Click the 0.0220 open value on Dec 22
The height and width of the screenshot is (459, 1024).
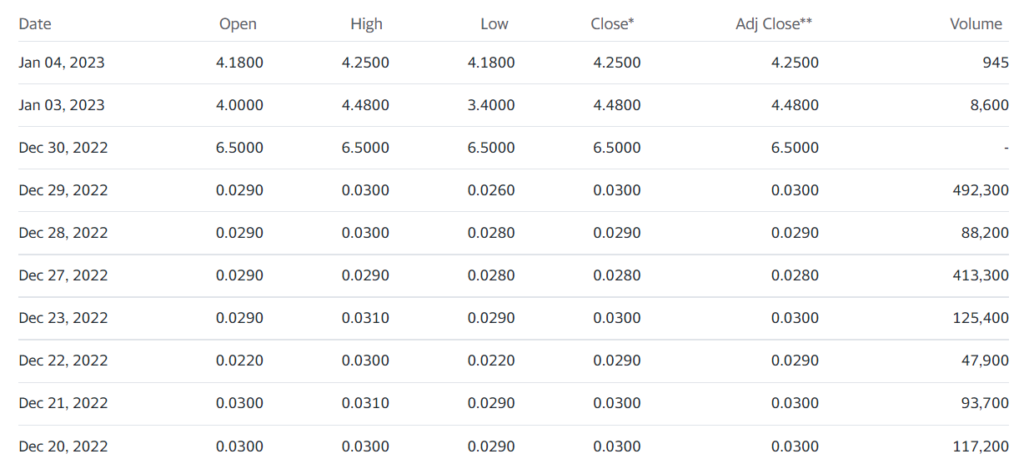tap(240, 360)
